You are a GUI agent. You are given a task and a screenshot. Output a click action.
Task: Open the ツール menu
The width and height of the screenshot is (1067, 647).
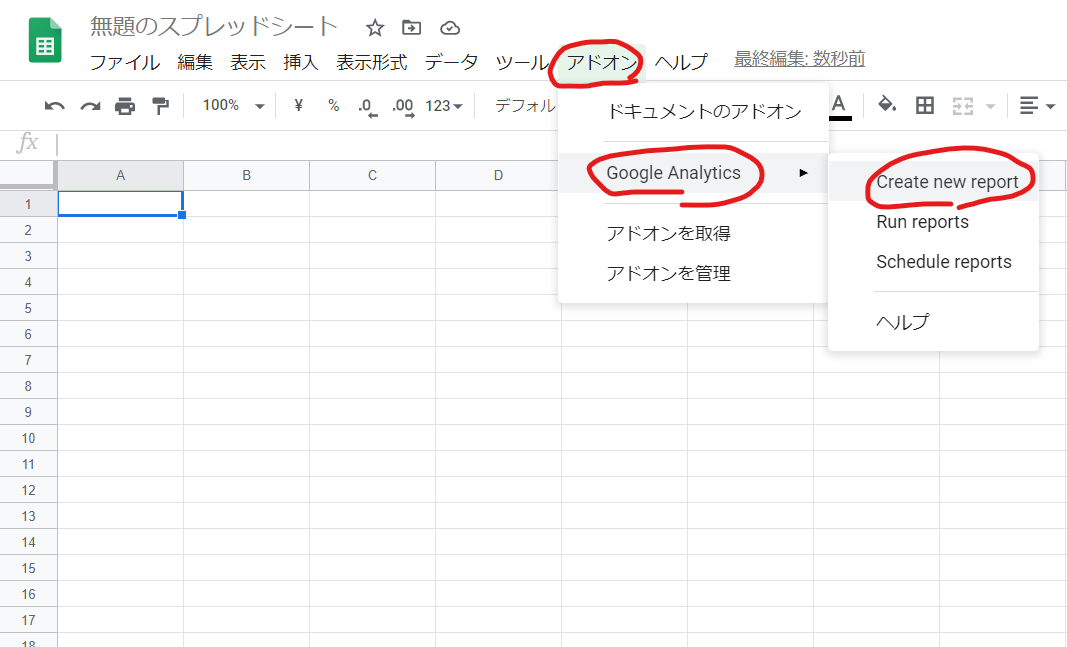pos(521,62)
